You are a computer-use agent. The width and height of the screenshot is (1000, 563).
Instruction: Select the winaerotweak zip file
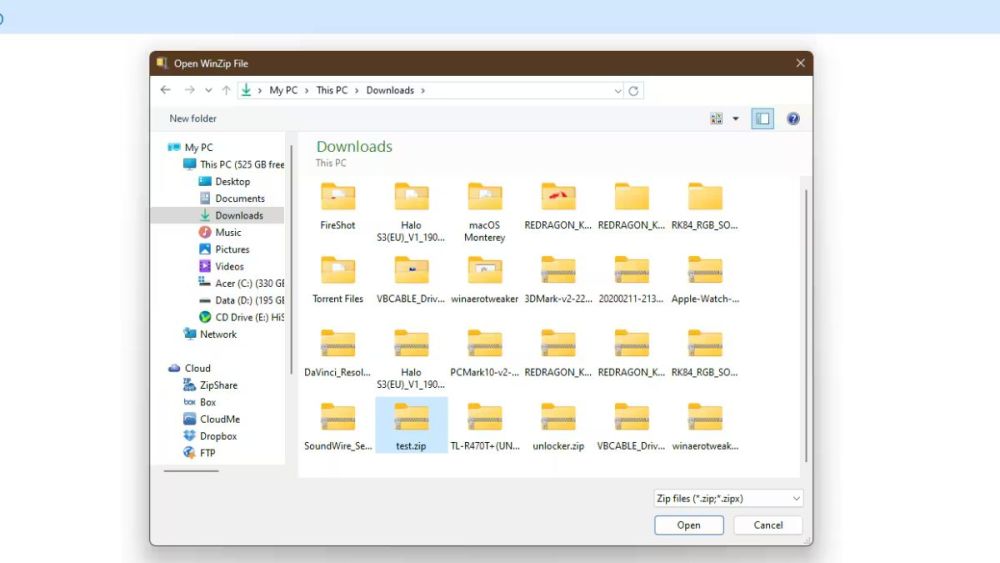click(x=705, y=427)
